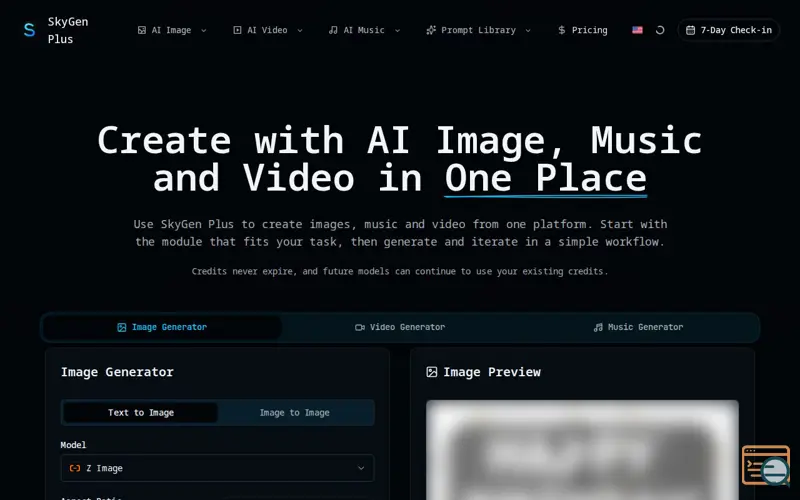Click the Model dropdown chevron arrow
The image size is (800, 500).
click(x=361, y=468)
